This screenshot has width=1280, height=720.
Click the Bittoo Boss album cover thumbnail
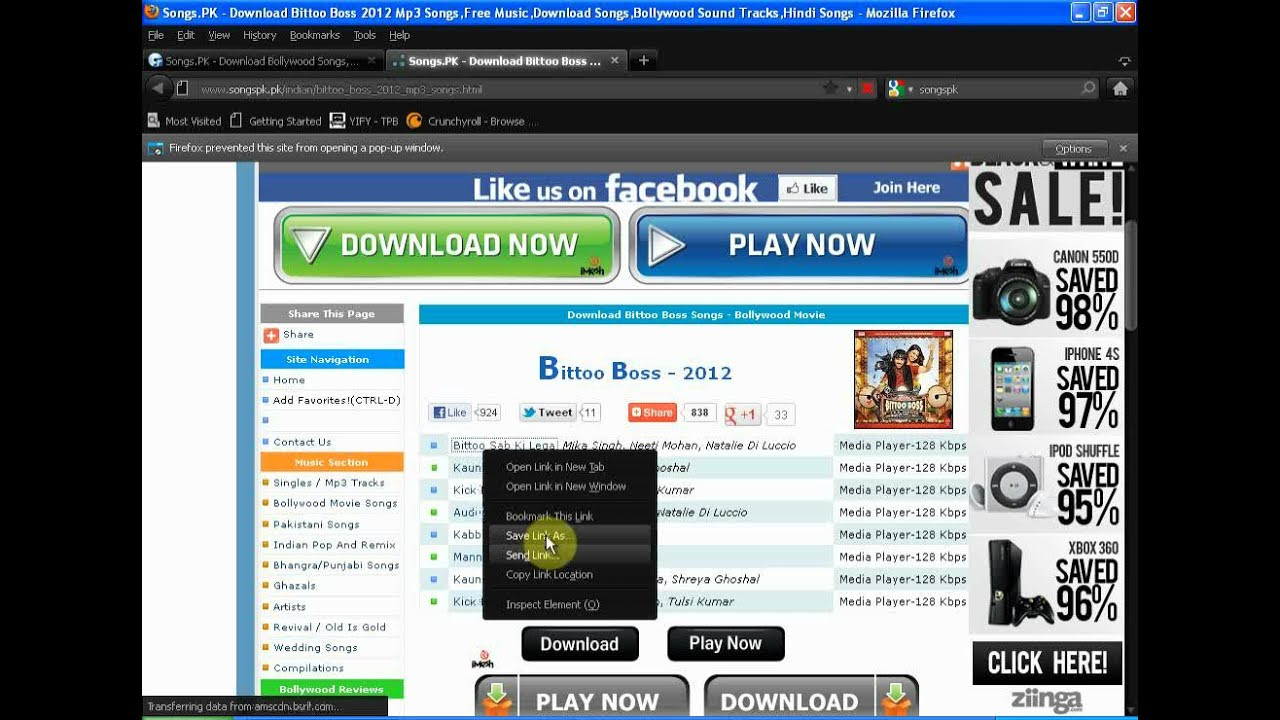tap(903, 380)
